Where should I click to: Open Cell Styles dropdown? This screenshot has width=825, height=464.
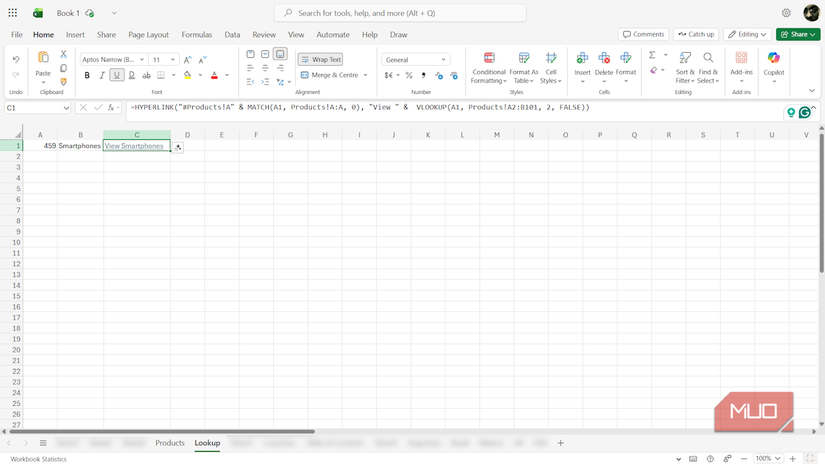click(551, 68)
